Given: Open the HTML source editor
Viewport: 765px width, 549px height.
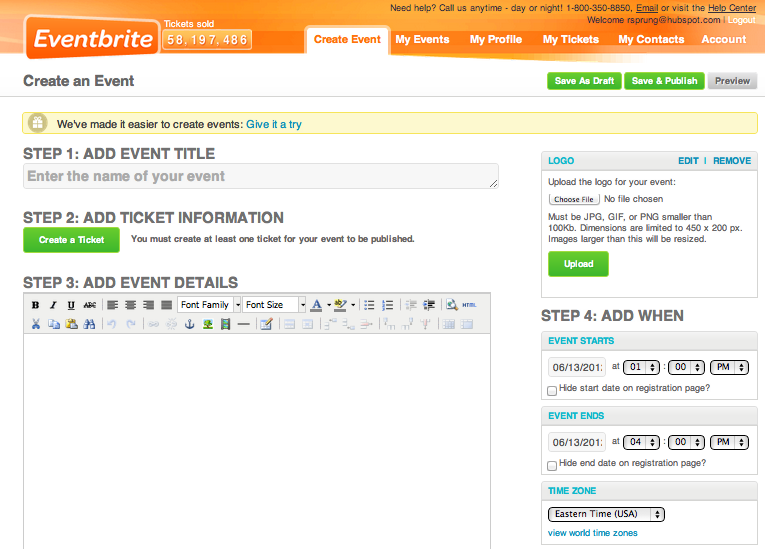Looking at the screenshot, I should (469, 305).
